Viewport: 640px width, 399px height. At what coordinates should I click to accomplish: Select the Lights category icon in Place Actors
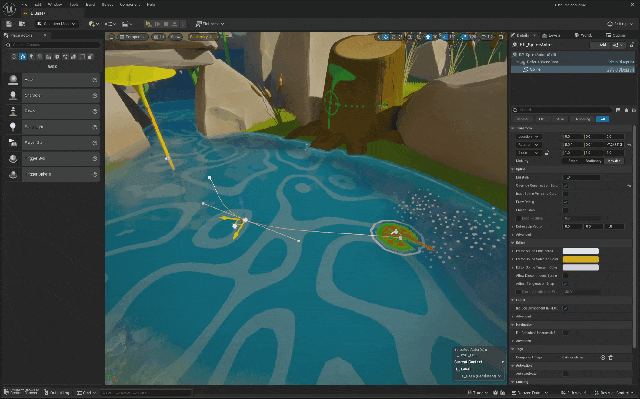click(x=31, y=56)
